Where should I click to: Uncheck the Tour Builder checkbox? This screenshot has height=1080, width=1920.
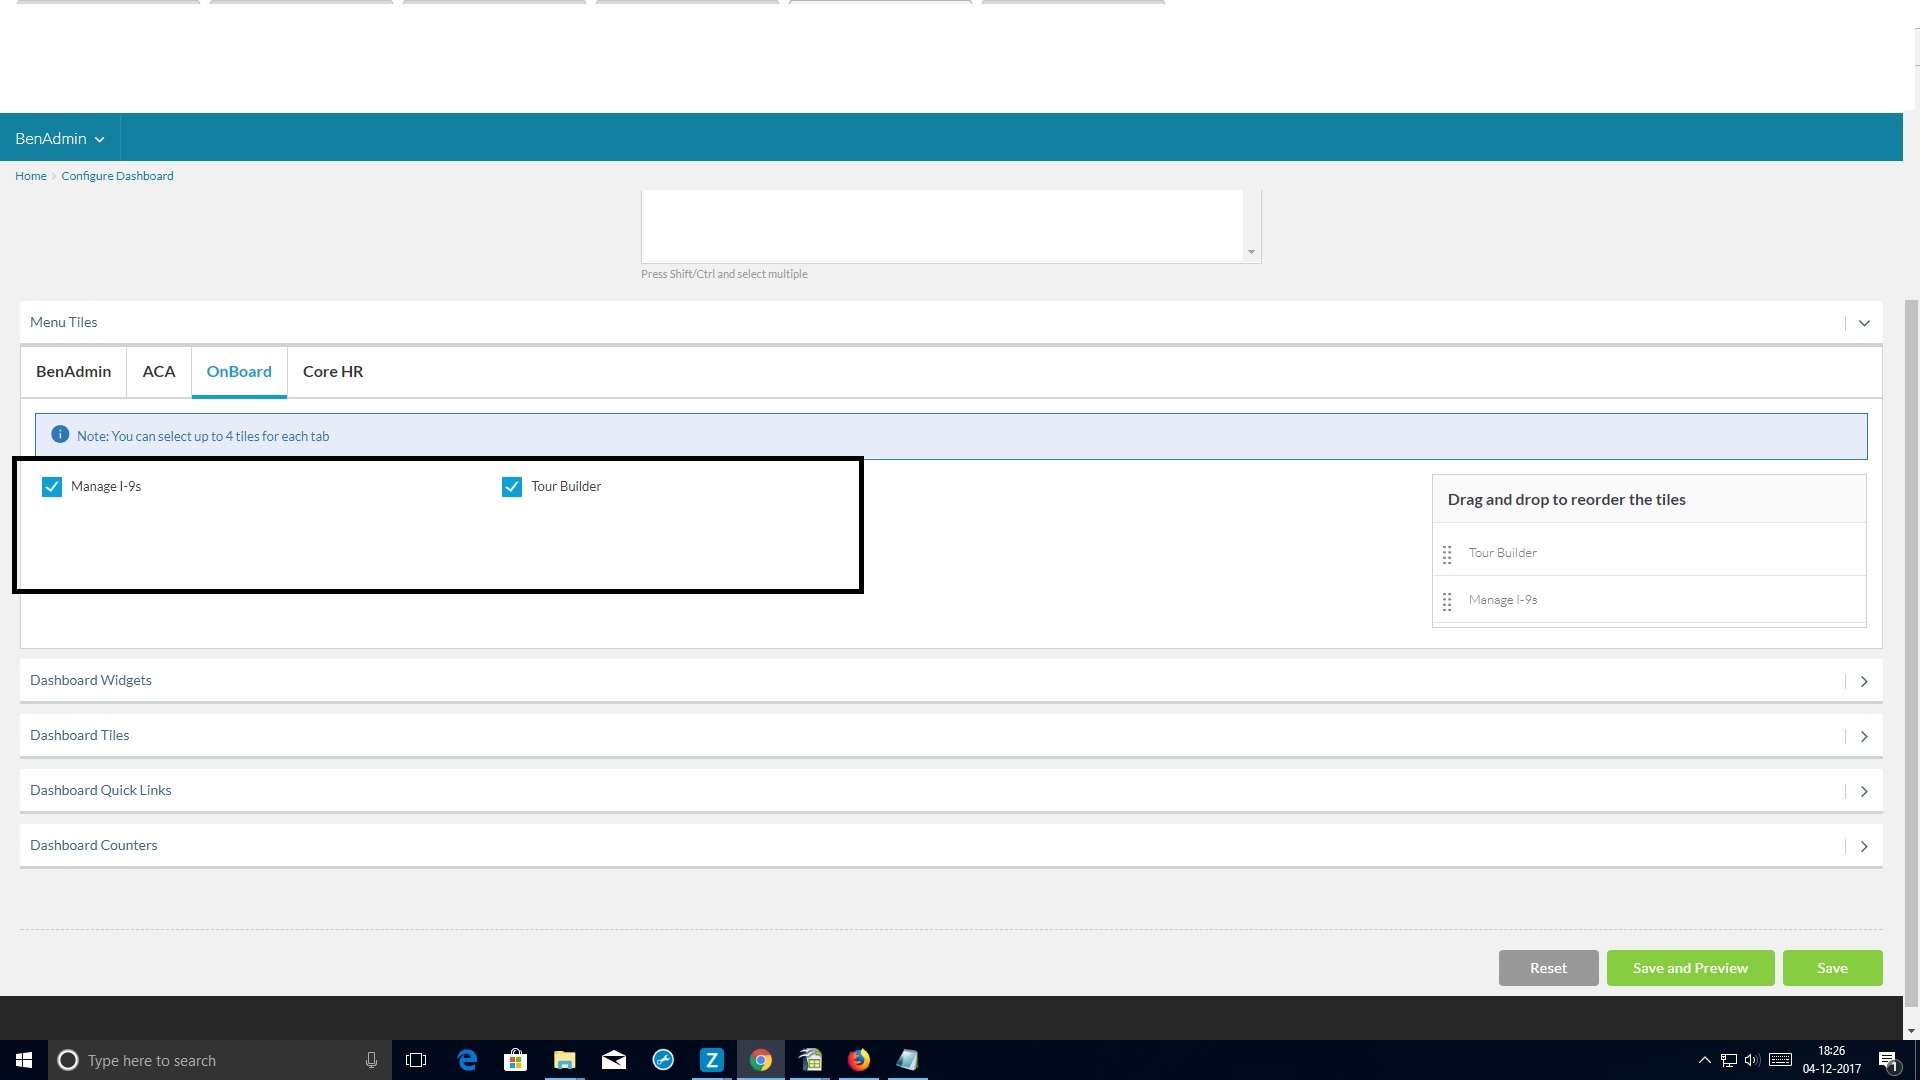click(512, 487)
